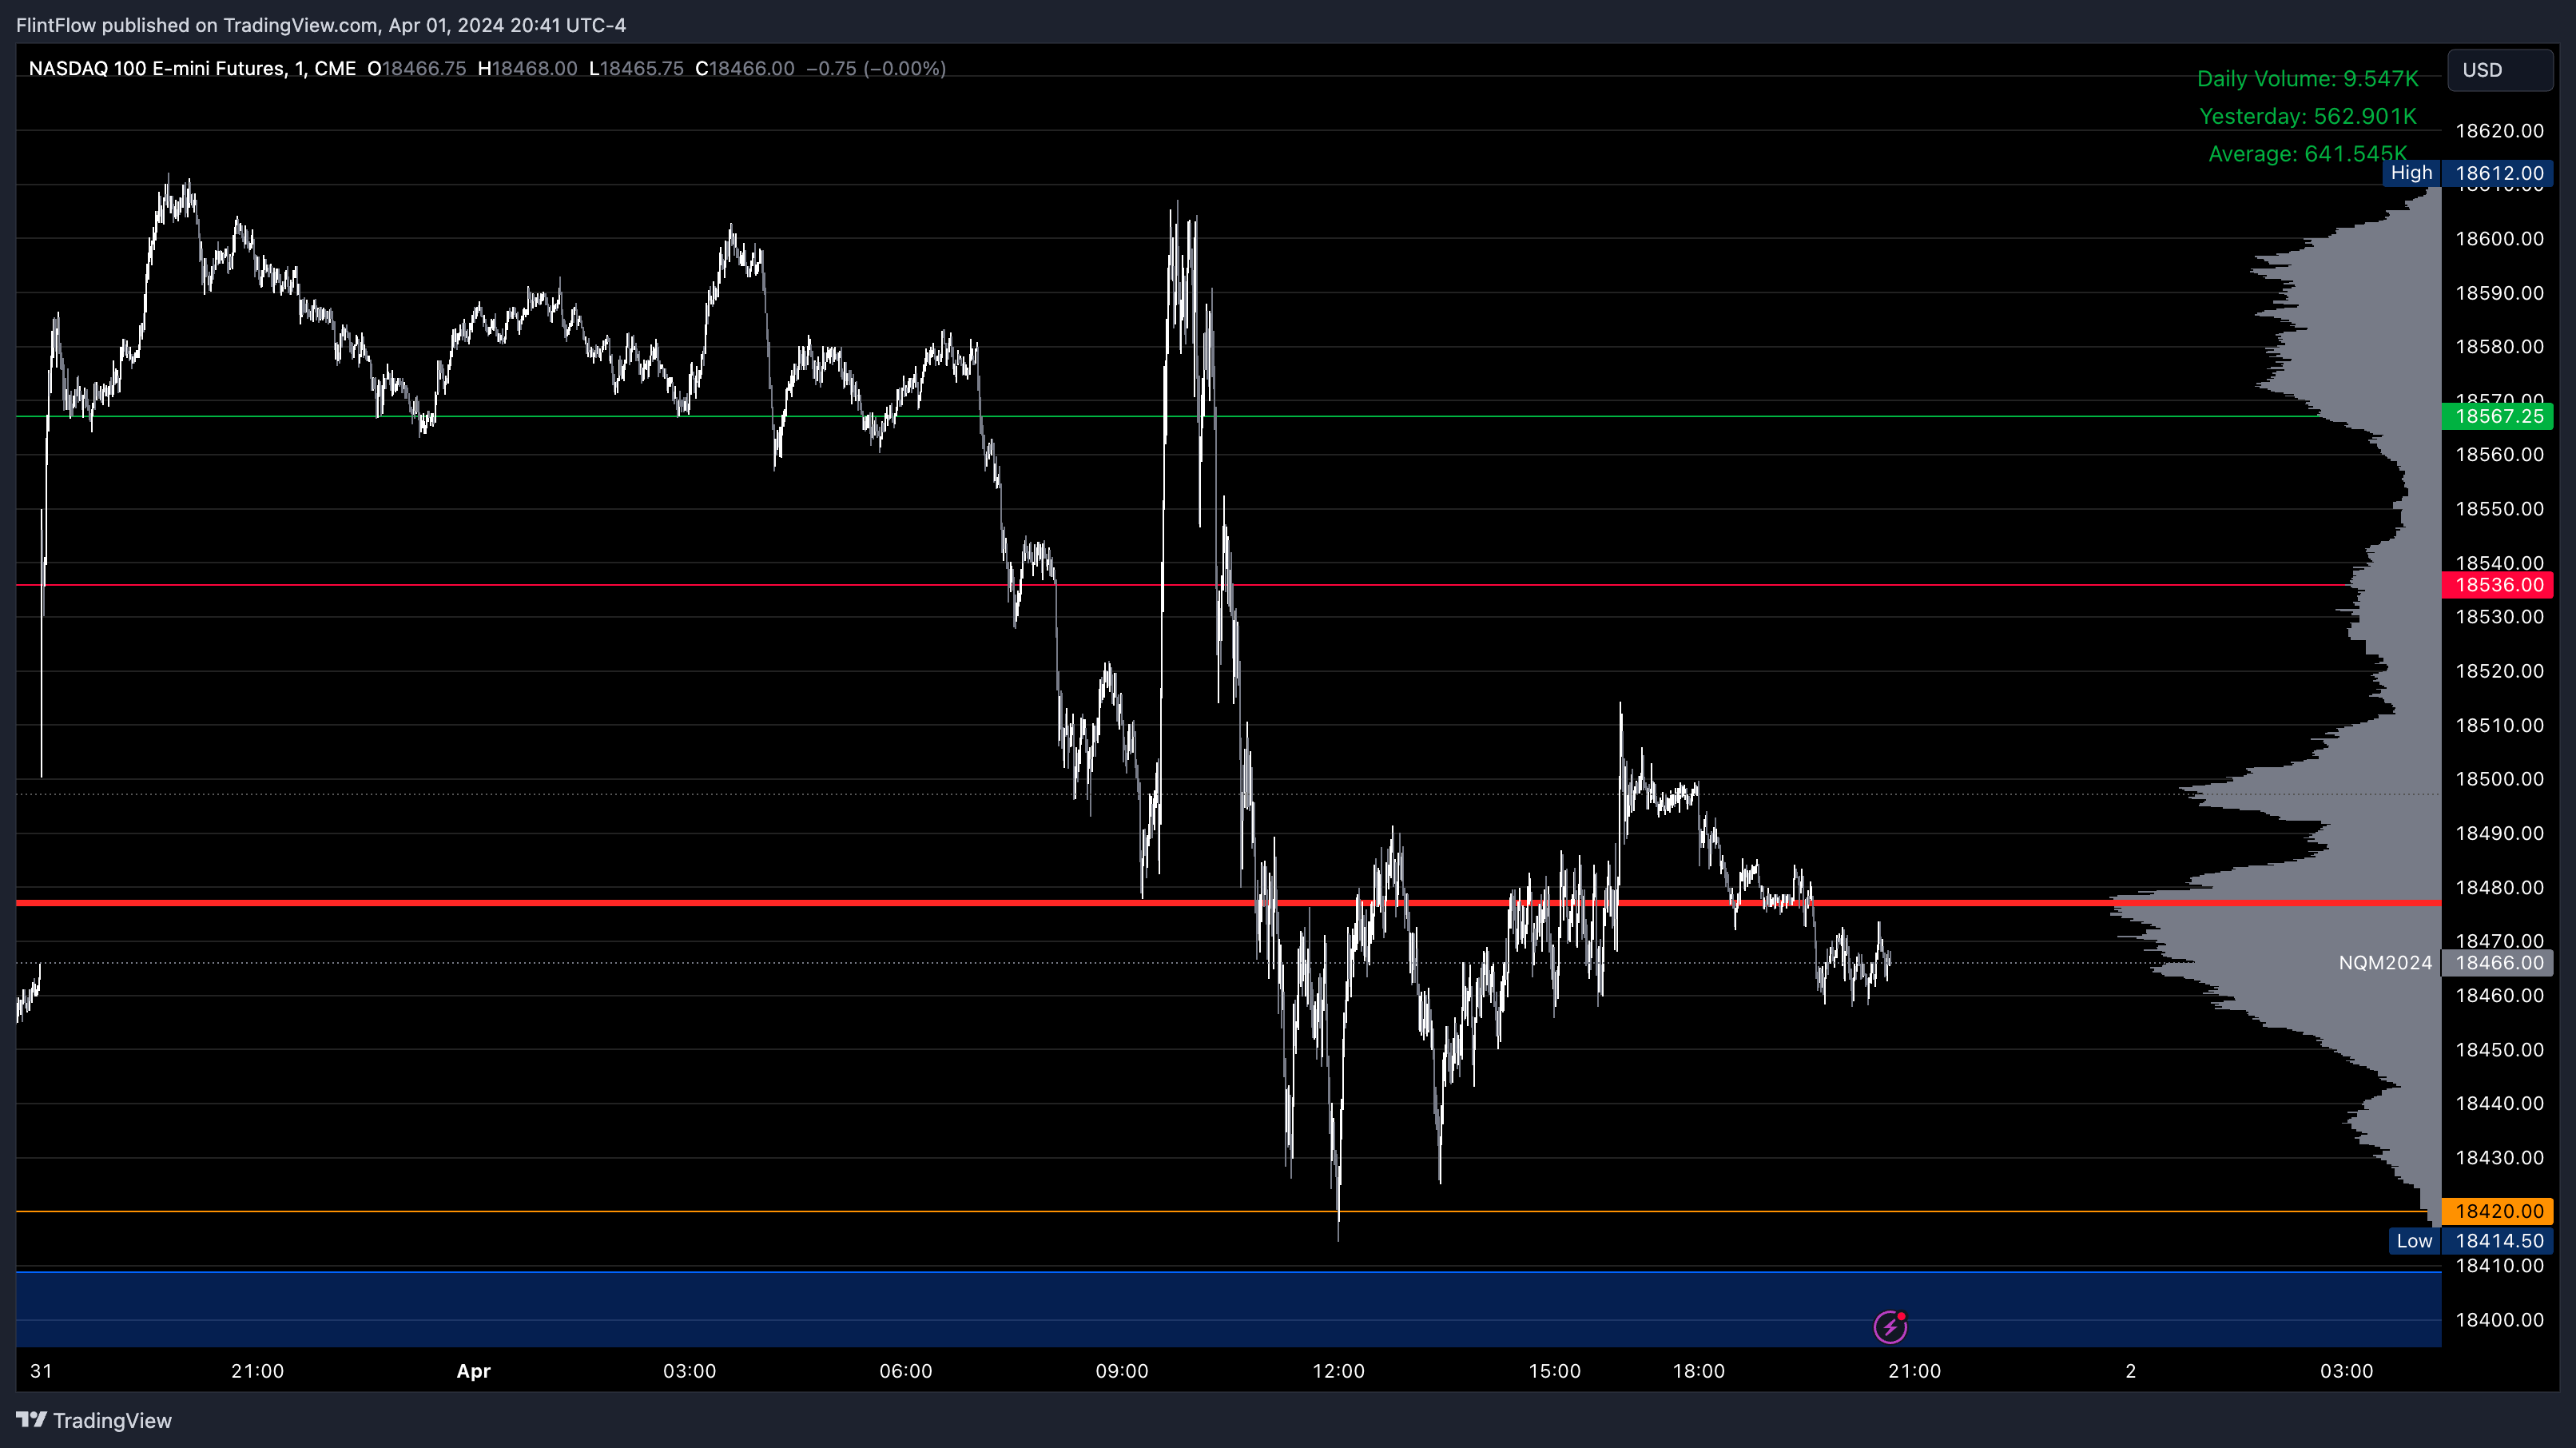Click the NASDAQ 100 E-mini Futures symbol title

click(x=192, y=68)
